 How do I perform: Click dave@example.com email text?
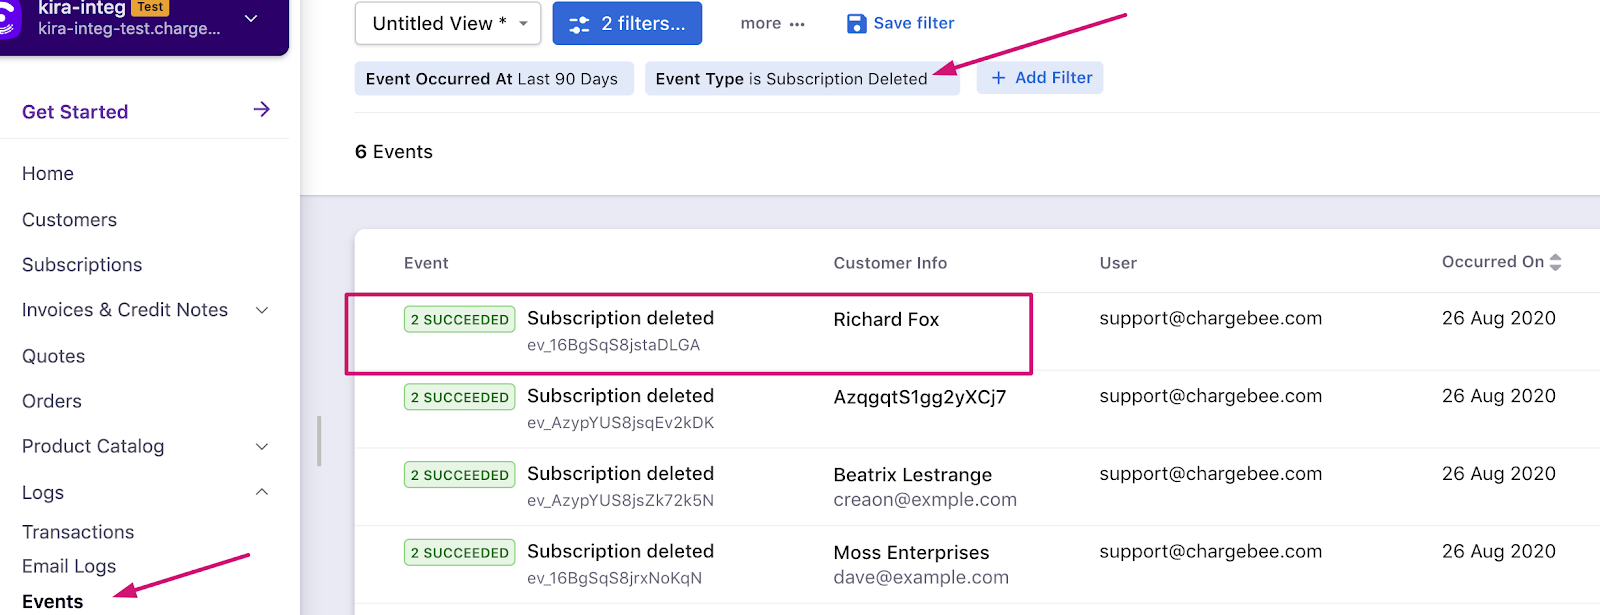tap(921, 578)
